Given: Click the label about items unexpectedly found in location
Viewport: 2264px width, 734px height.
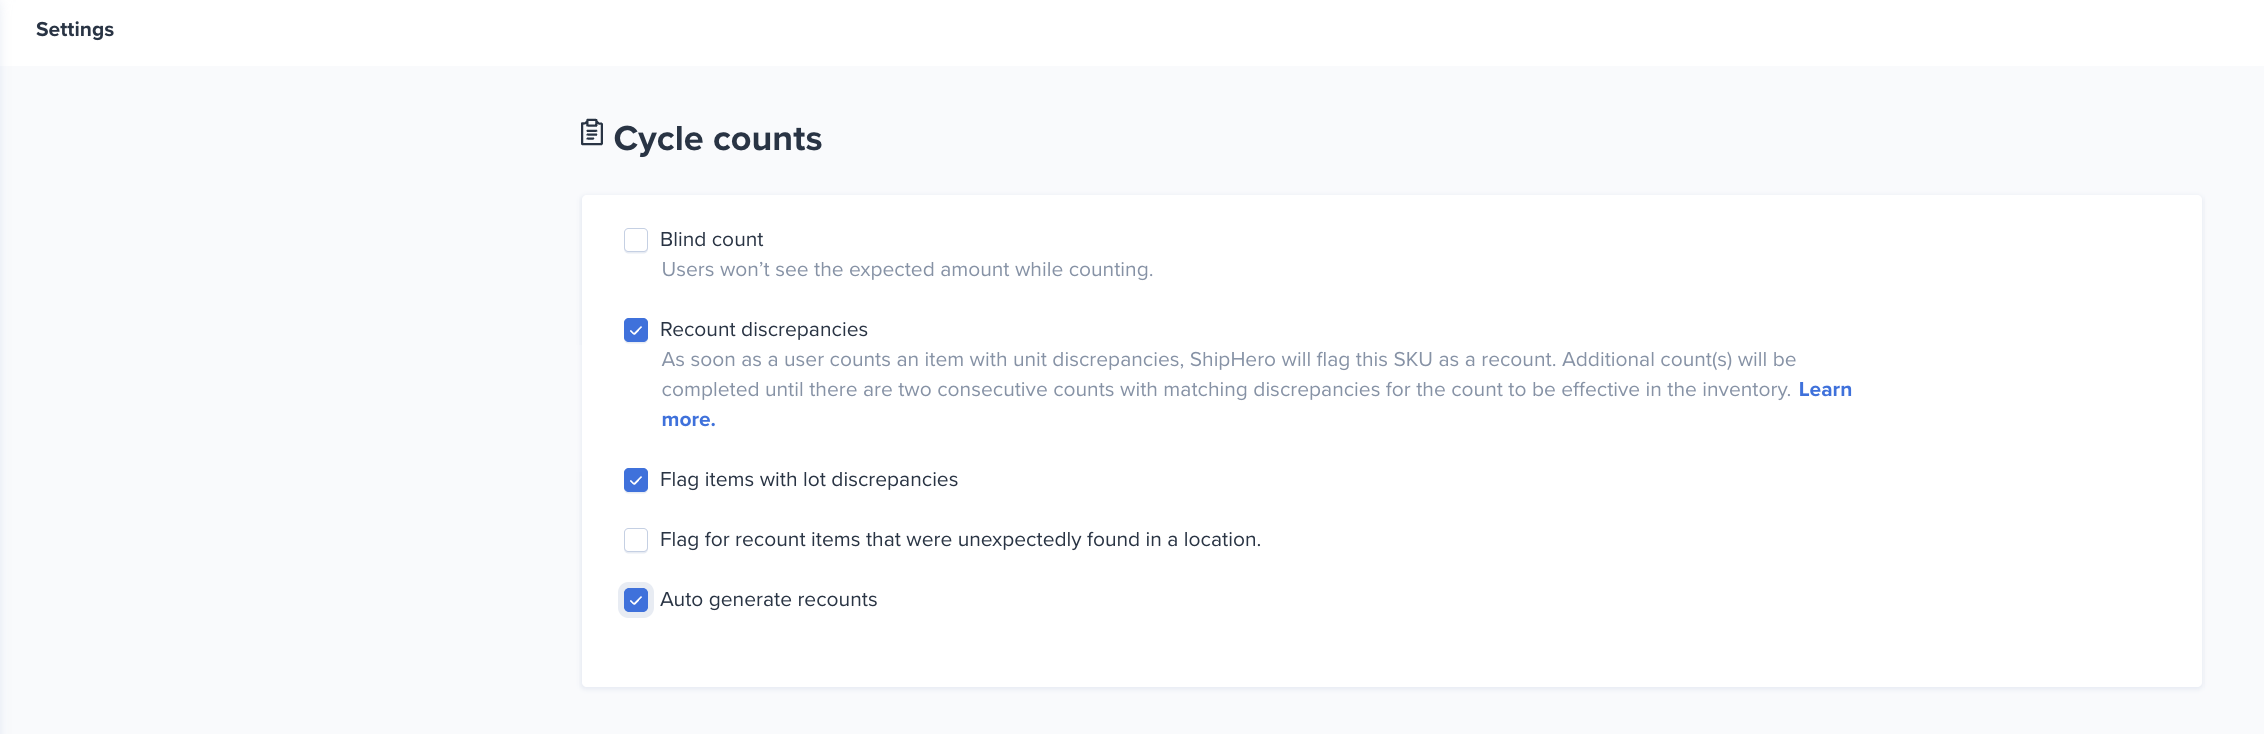Looking at the screenshot, I should click(x=960, y=539).
